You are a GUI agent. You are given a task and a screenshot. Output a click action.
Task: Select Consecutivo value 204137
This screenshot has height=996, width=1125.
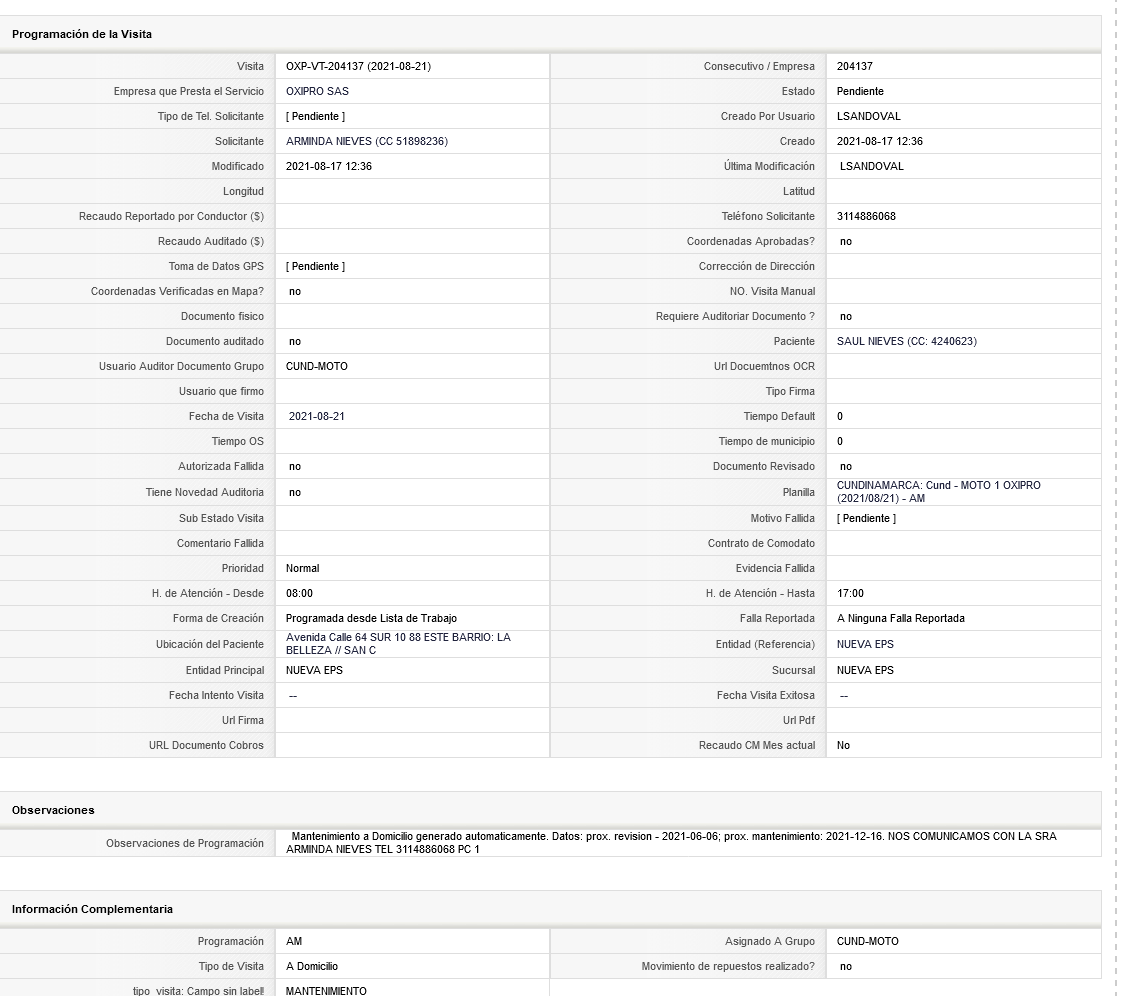[855, 66]
